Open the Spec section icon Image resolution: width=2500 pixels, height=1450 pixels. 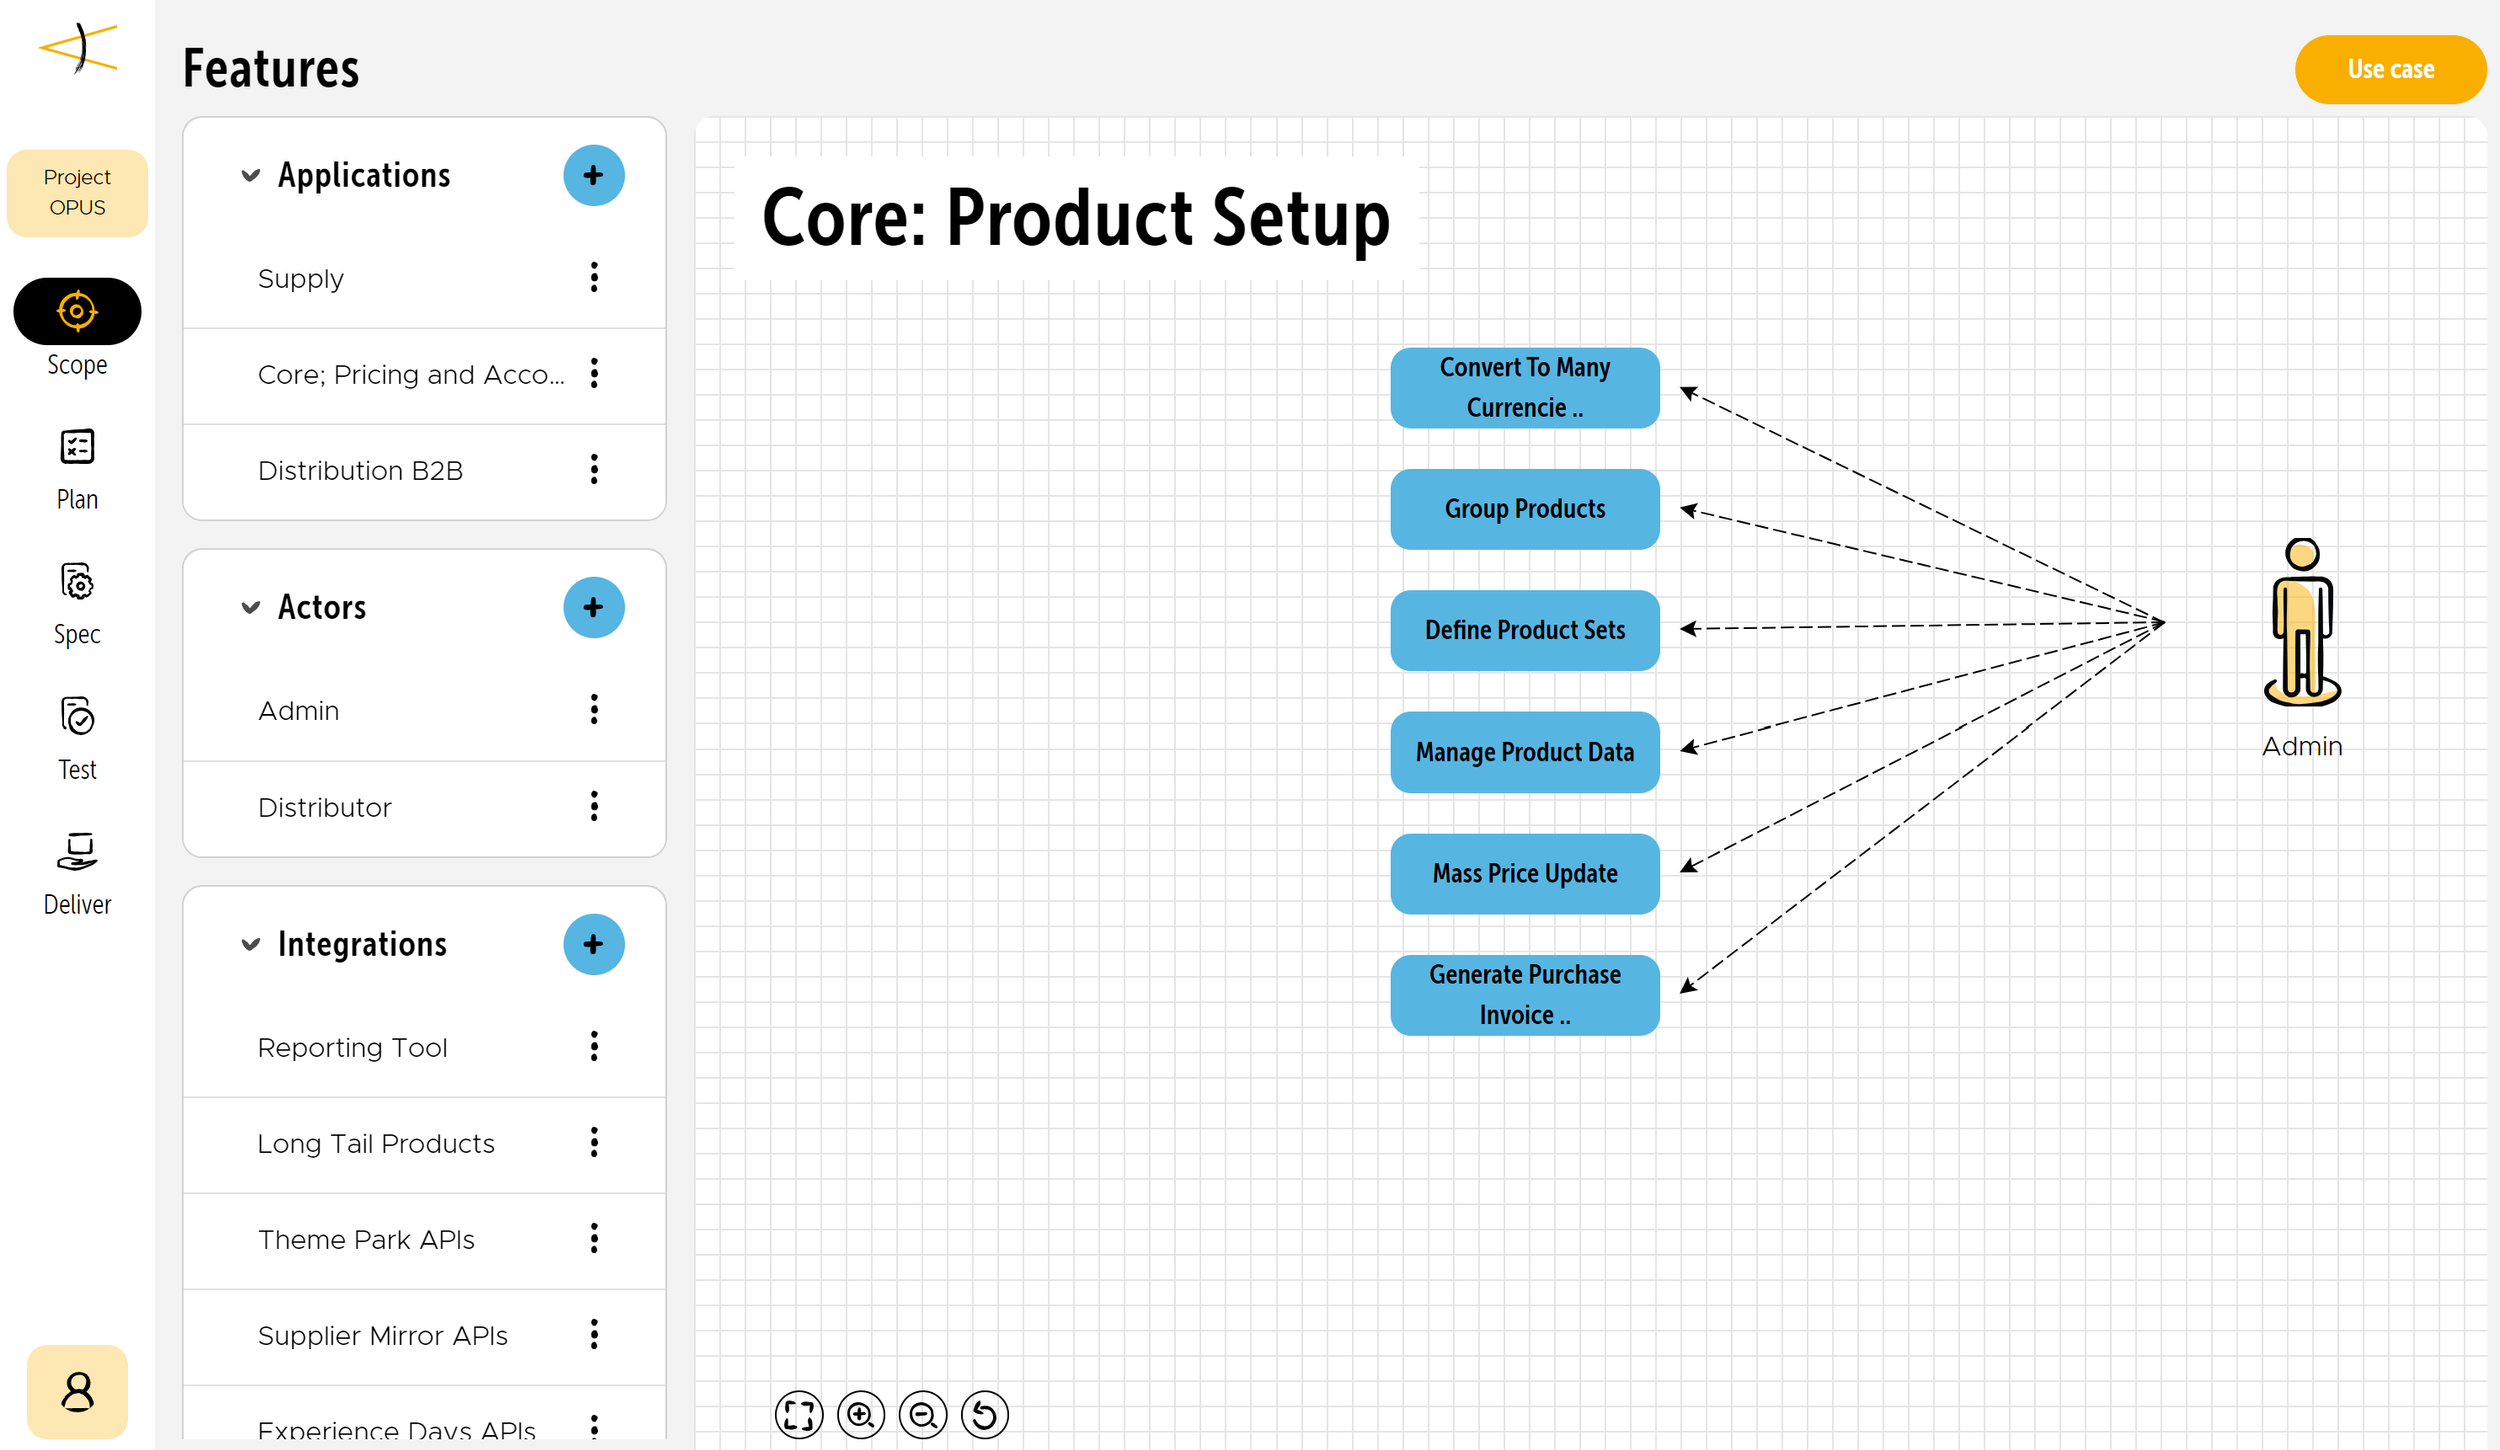tap(77, 582)
